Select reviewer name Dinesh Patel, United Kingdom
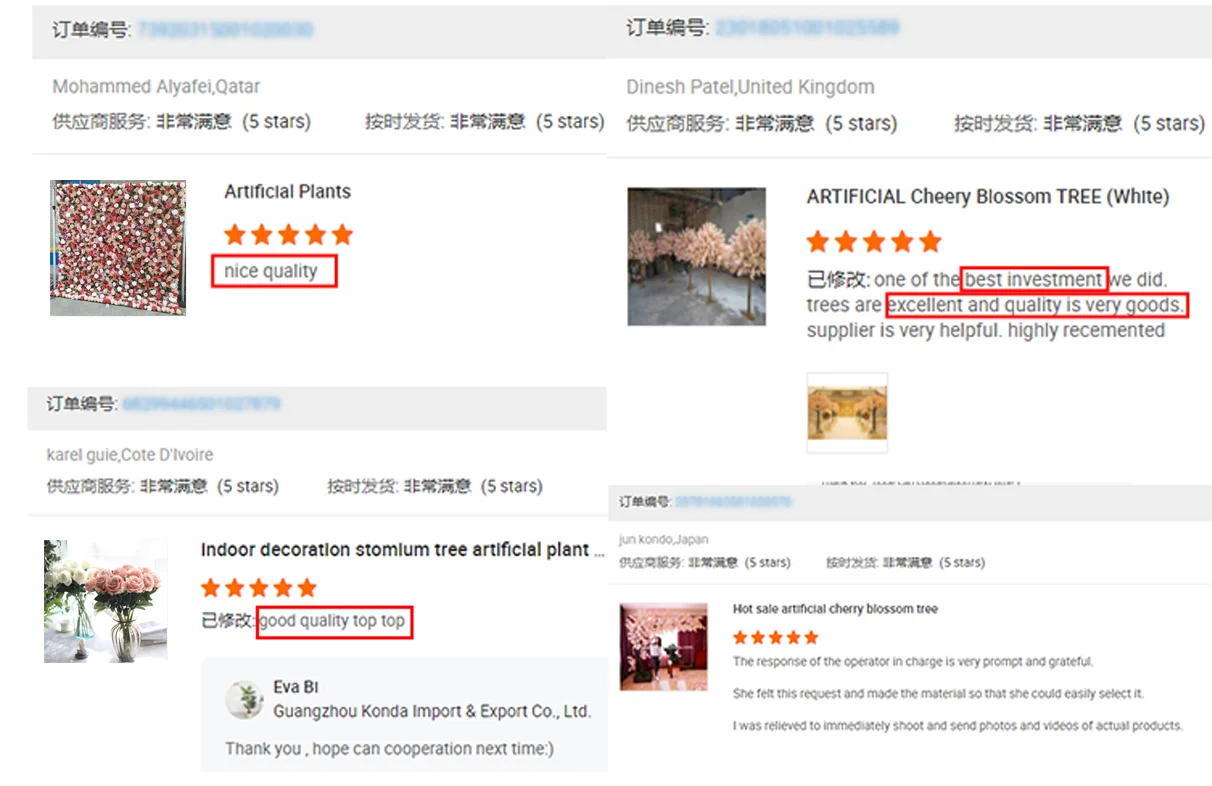1212x786 pixels. [751, 87]
